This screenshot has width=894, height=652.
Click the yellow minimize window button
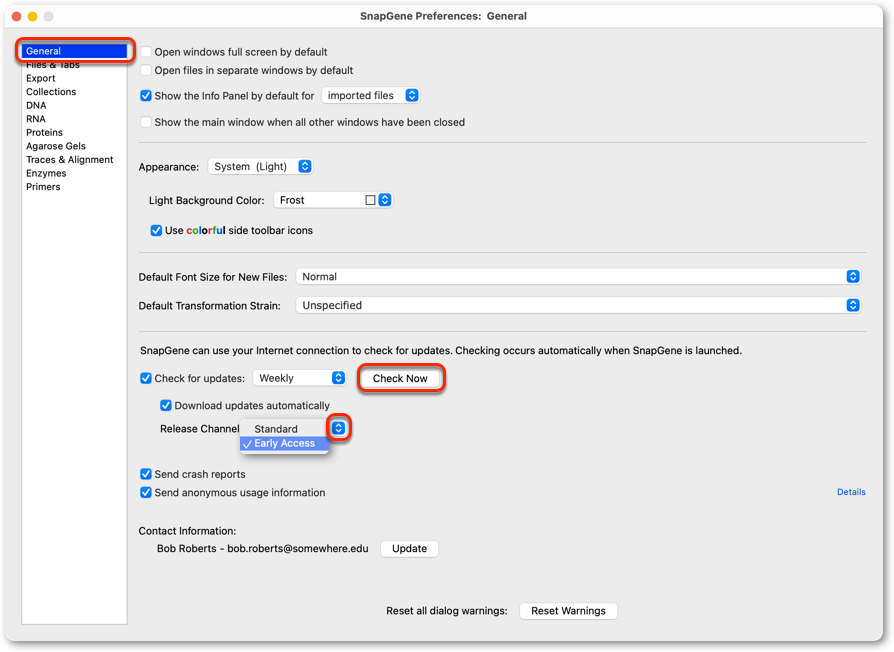tap(32, 17)
